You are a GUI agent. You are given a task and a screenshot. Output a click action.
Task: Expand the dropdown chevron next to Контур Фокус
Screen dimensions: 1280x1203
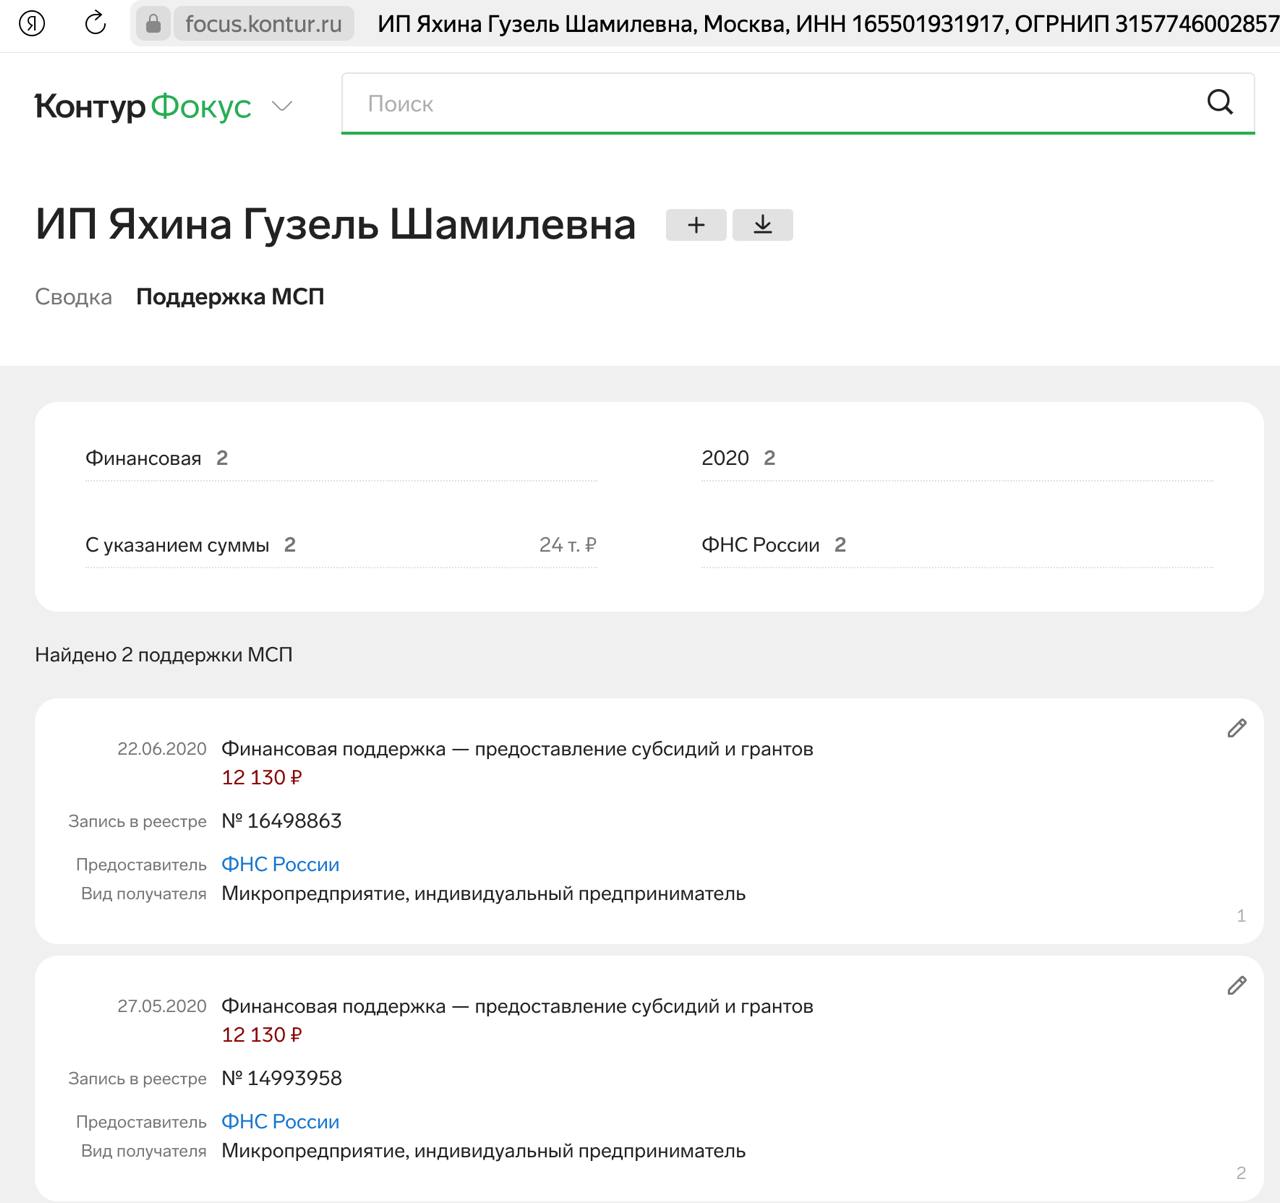[x=282, y=106]
